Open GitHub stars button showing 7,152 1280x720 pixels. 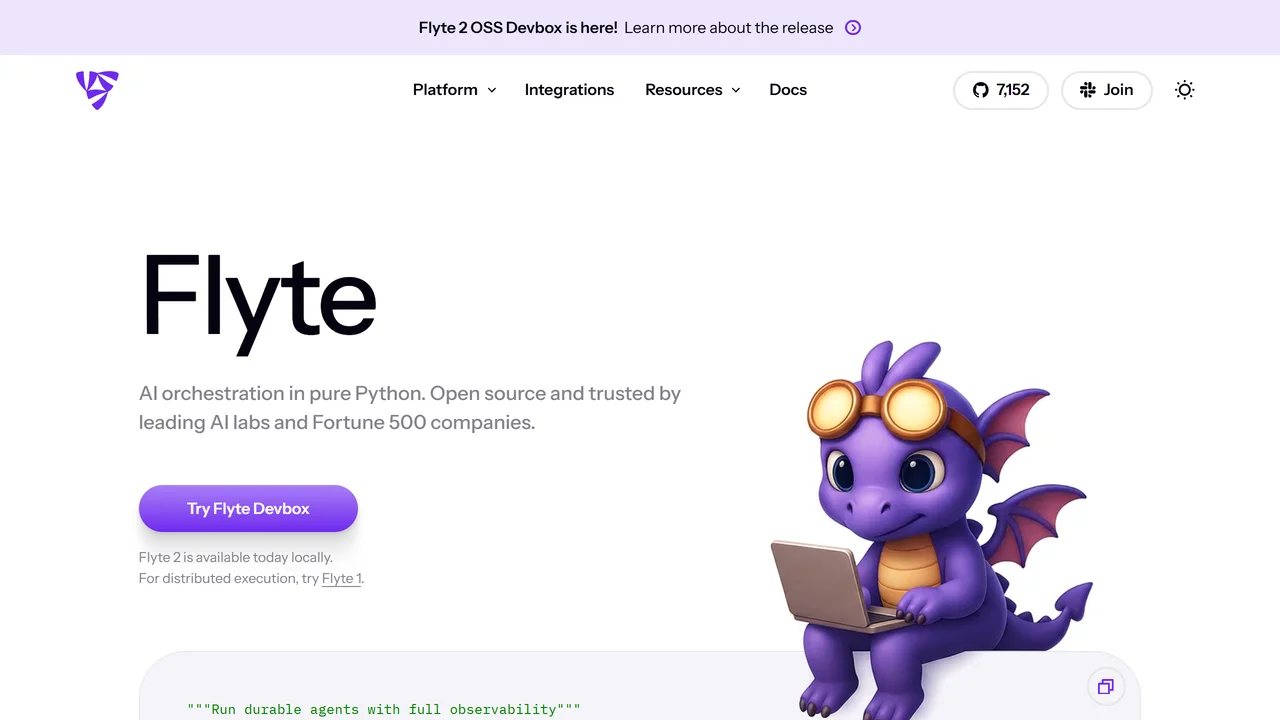tap(1000, 90)
